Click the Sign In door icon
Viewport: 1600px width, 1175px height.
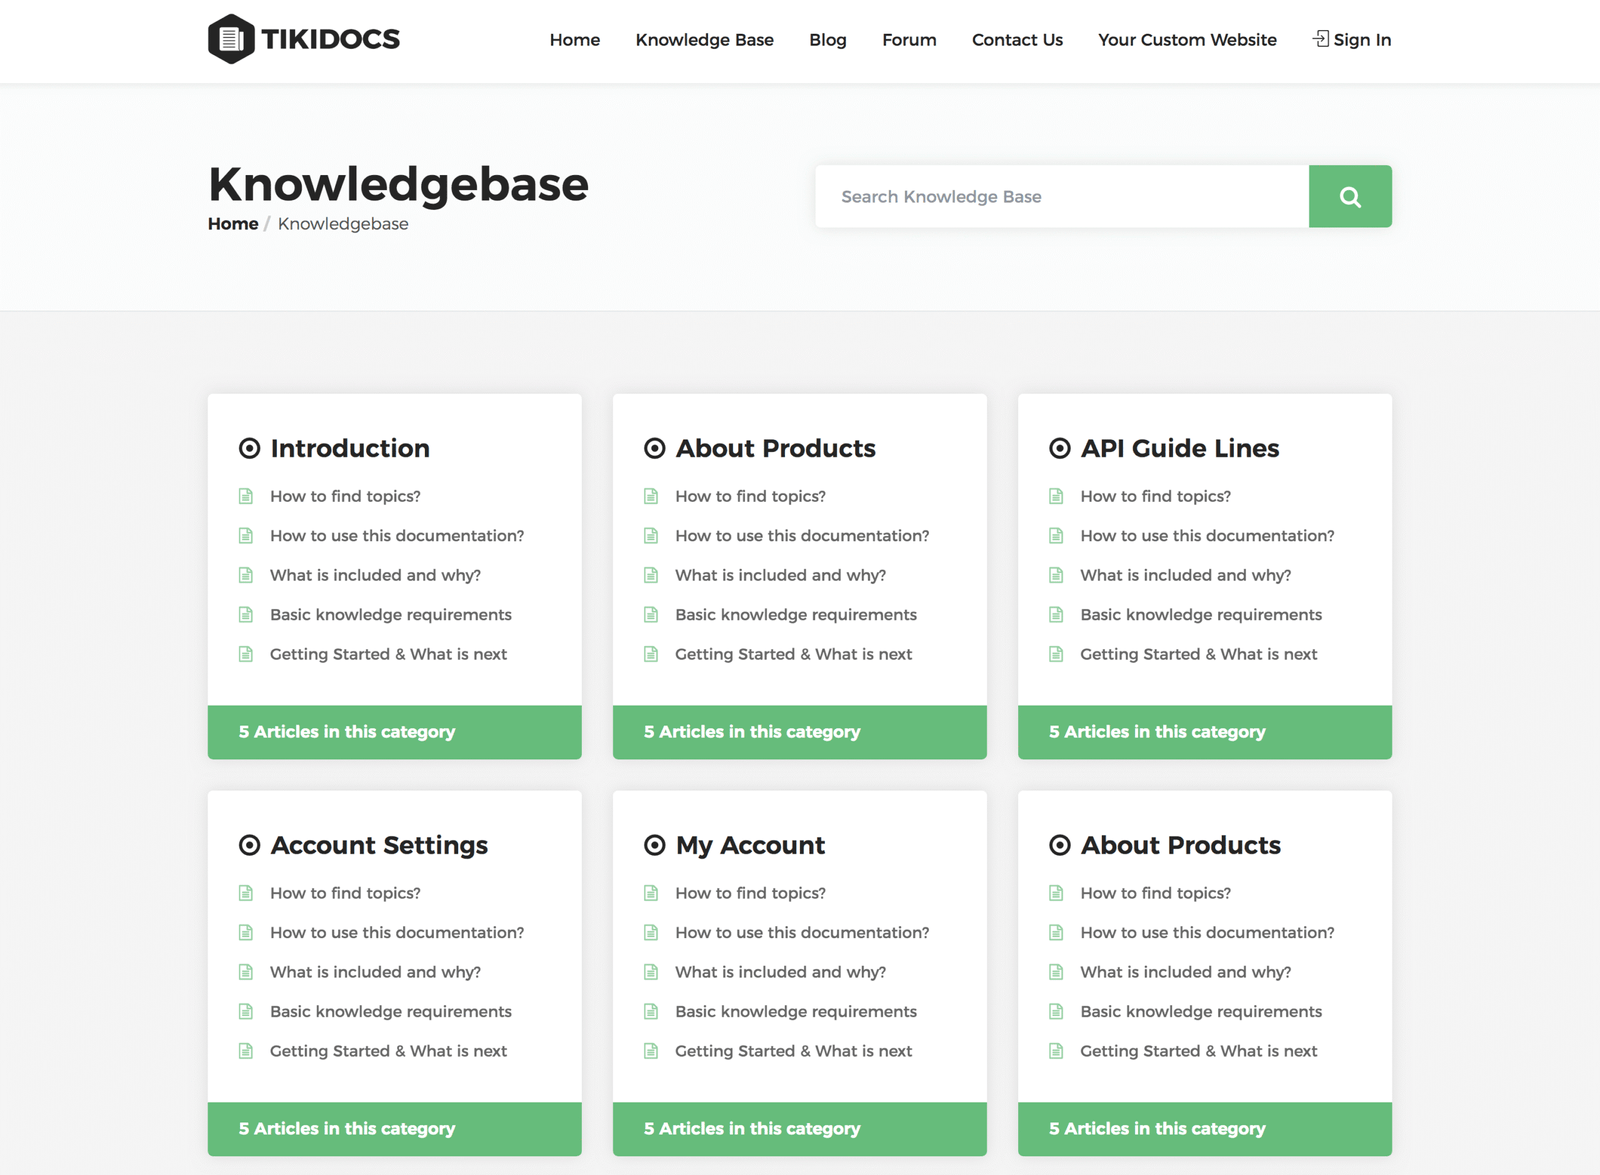pos(1320,39)
